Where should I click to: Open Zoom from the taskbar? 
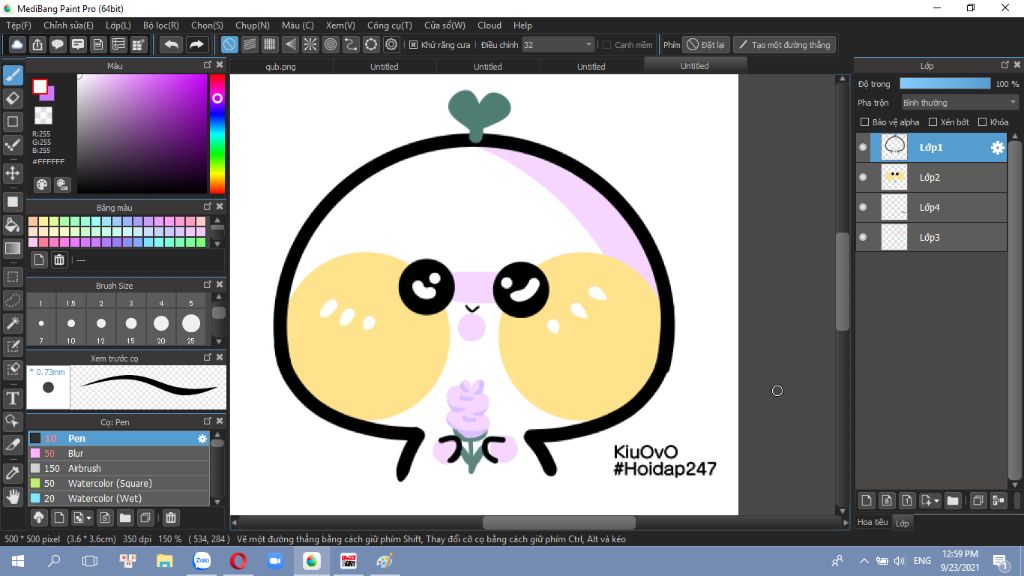click(275, 561)
